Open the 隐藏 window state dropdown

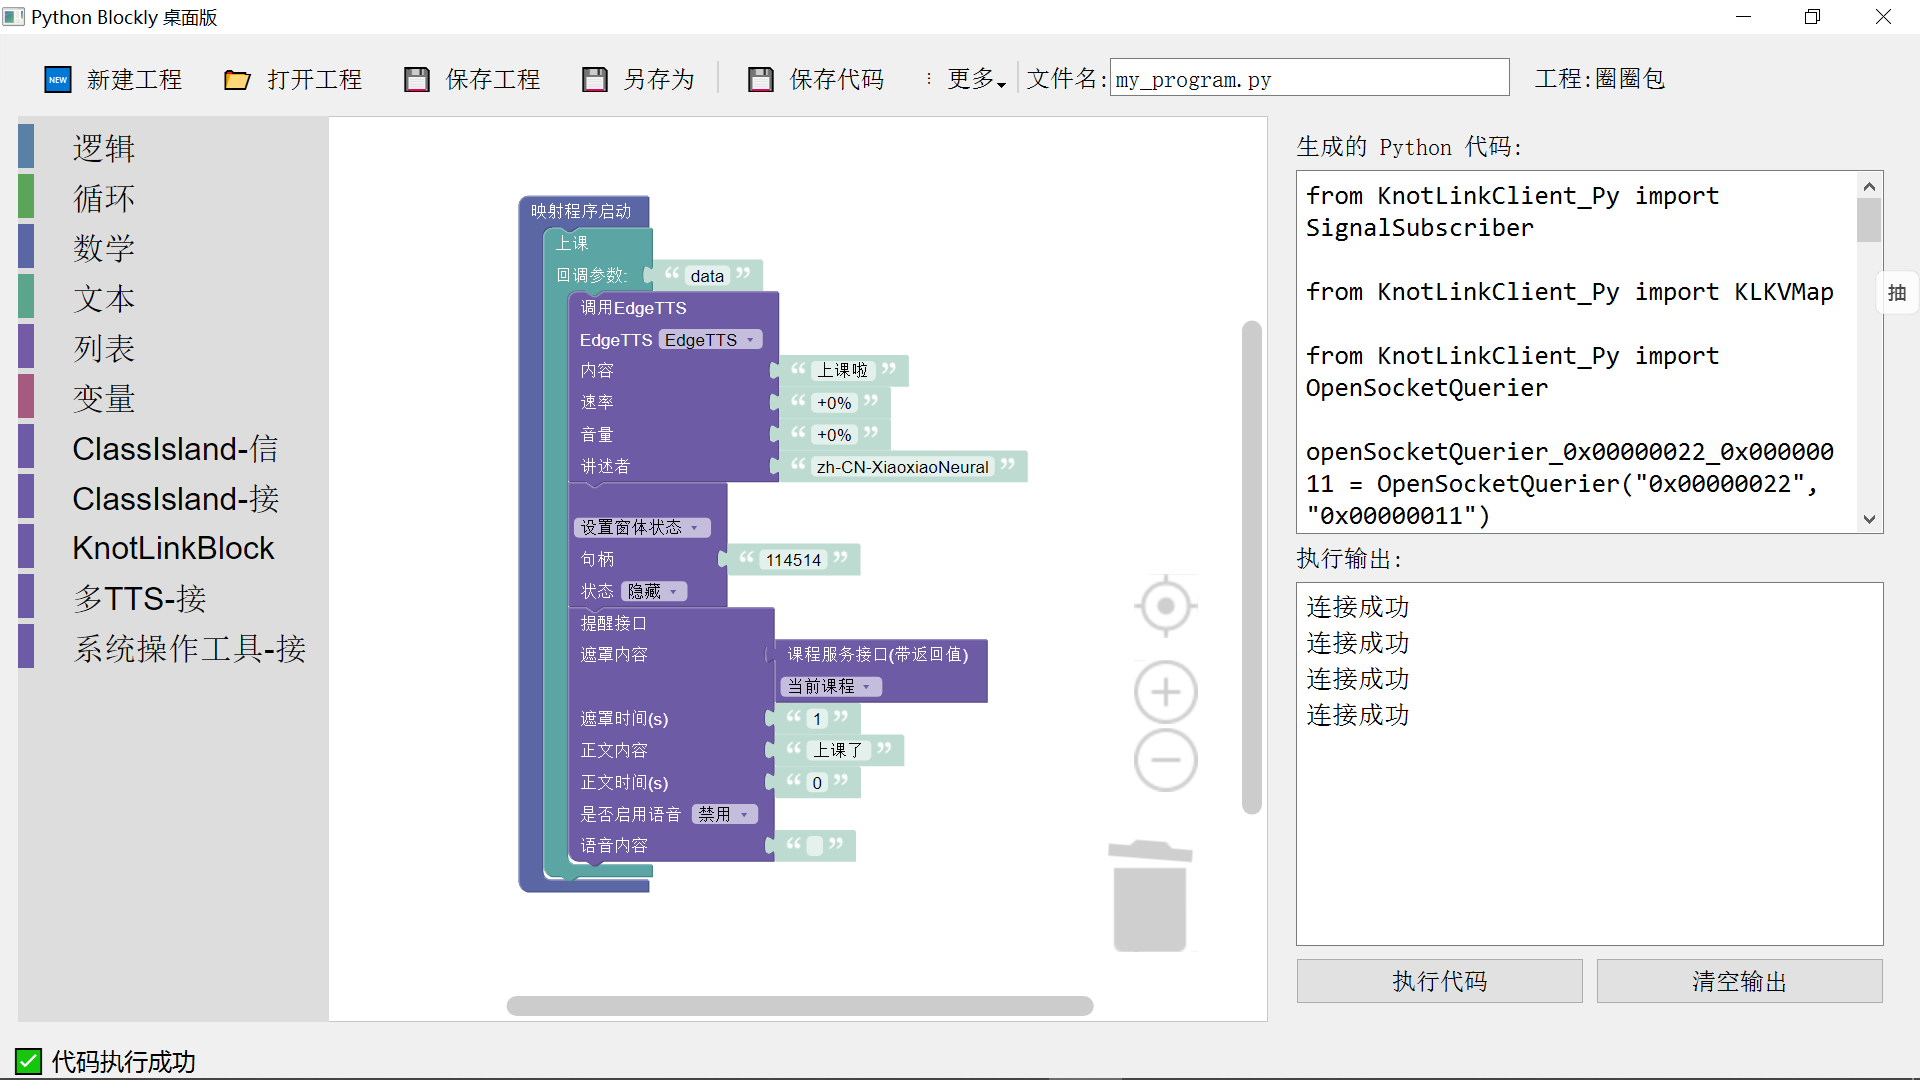[653, 591]
